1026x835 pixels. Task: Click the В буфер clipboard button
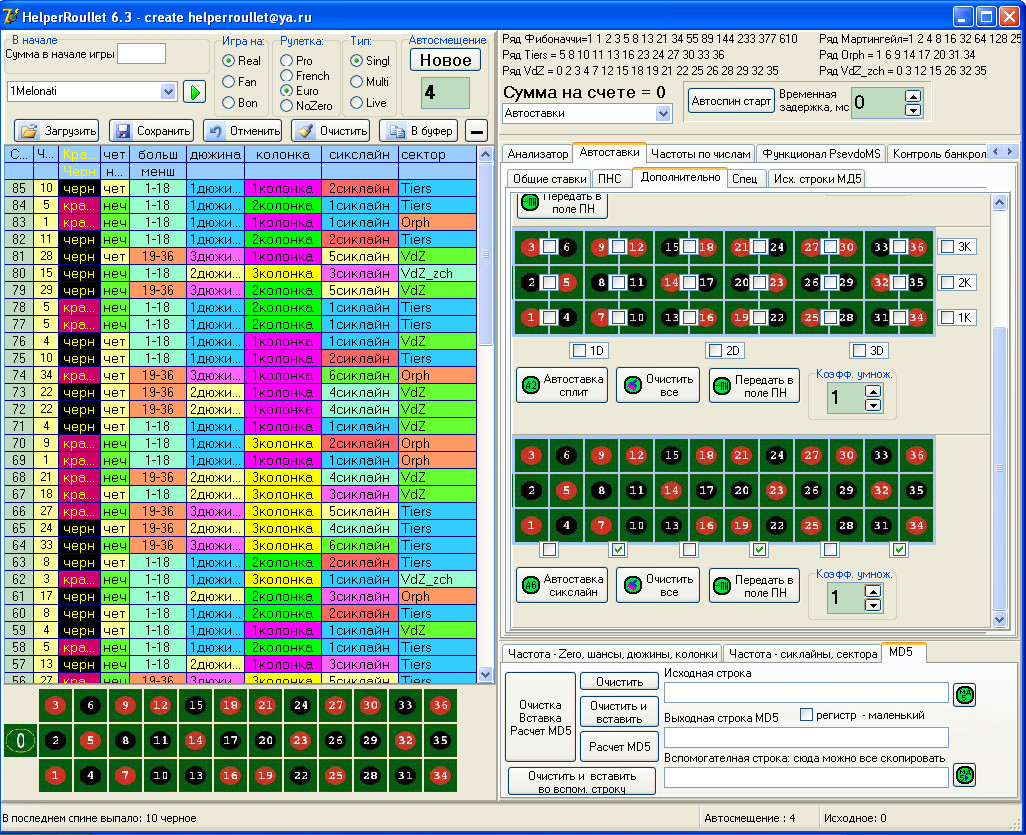[420, 131]
